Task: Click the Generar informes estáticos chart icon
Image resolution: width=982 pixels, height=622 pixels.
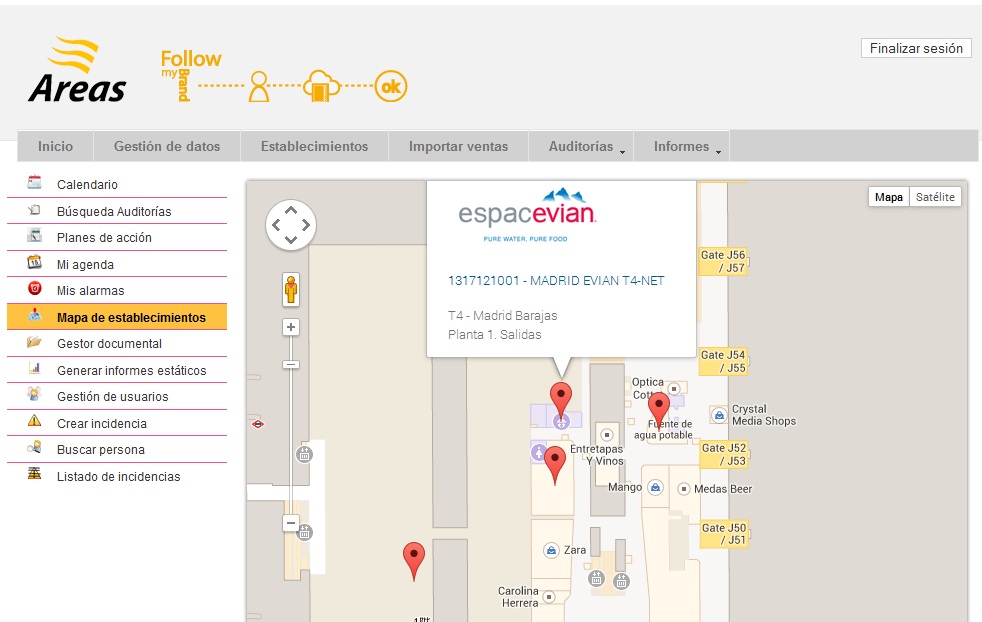Action: pos(34,368)
